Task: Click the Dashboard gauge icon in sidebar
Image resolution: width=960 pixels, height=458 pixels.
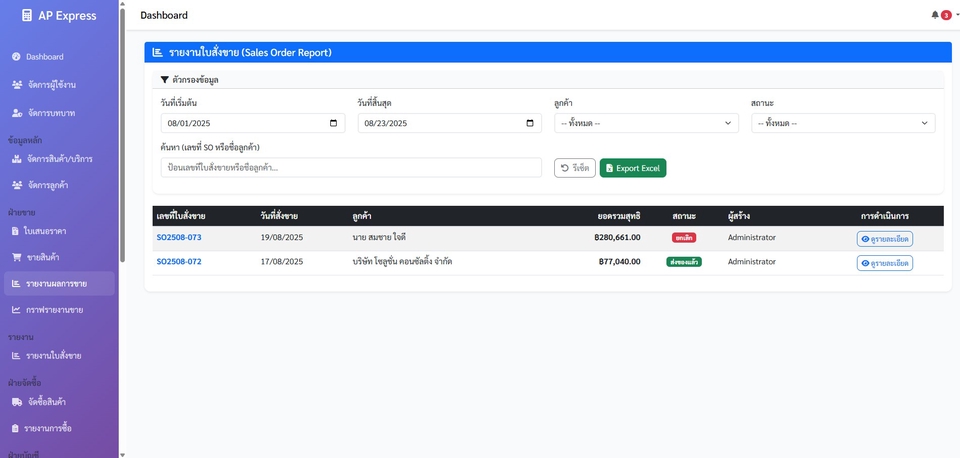Action: 16,57
